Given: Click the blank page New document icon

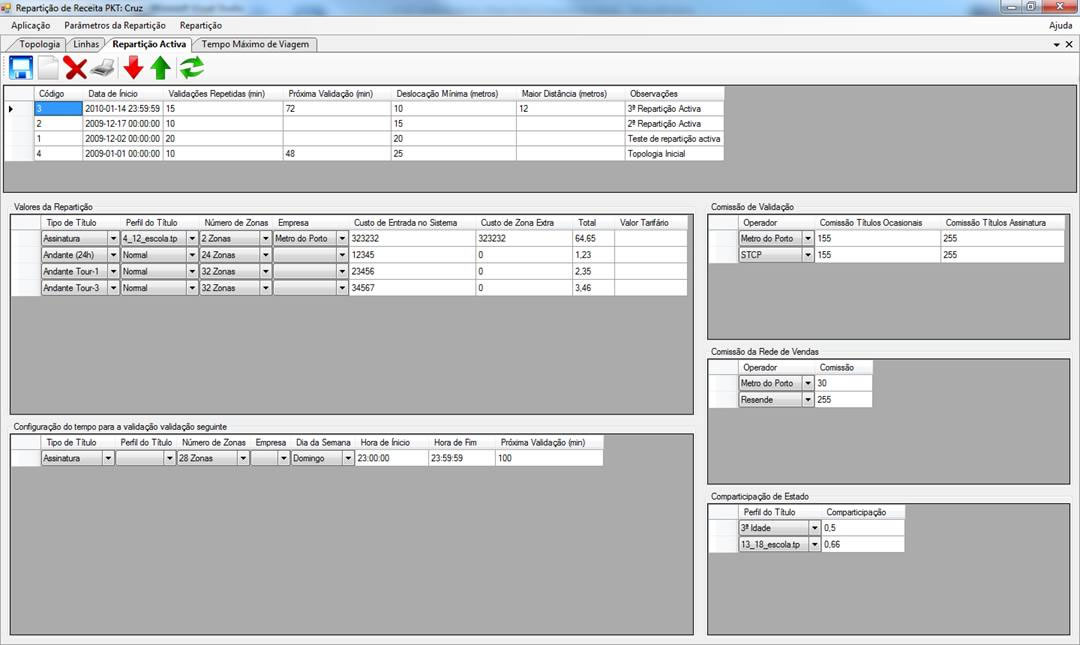Looking at the screenshot, I should pos(48,68).
